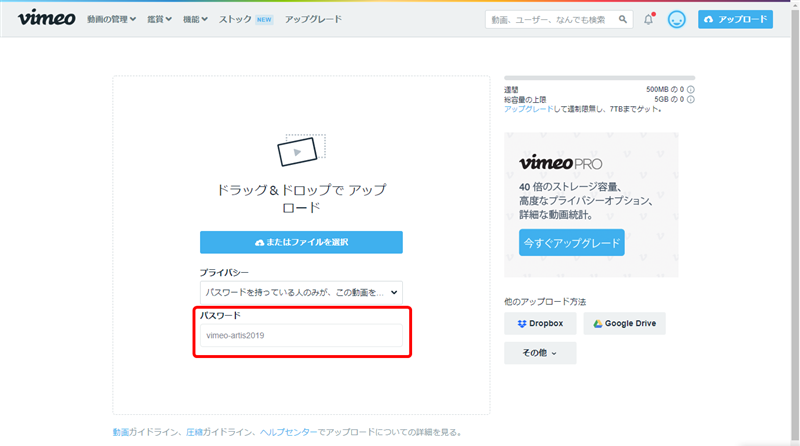Click the blue アップロード button in header
This screenshot has width=800, height=446.
(735, 19)
